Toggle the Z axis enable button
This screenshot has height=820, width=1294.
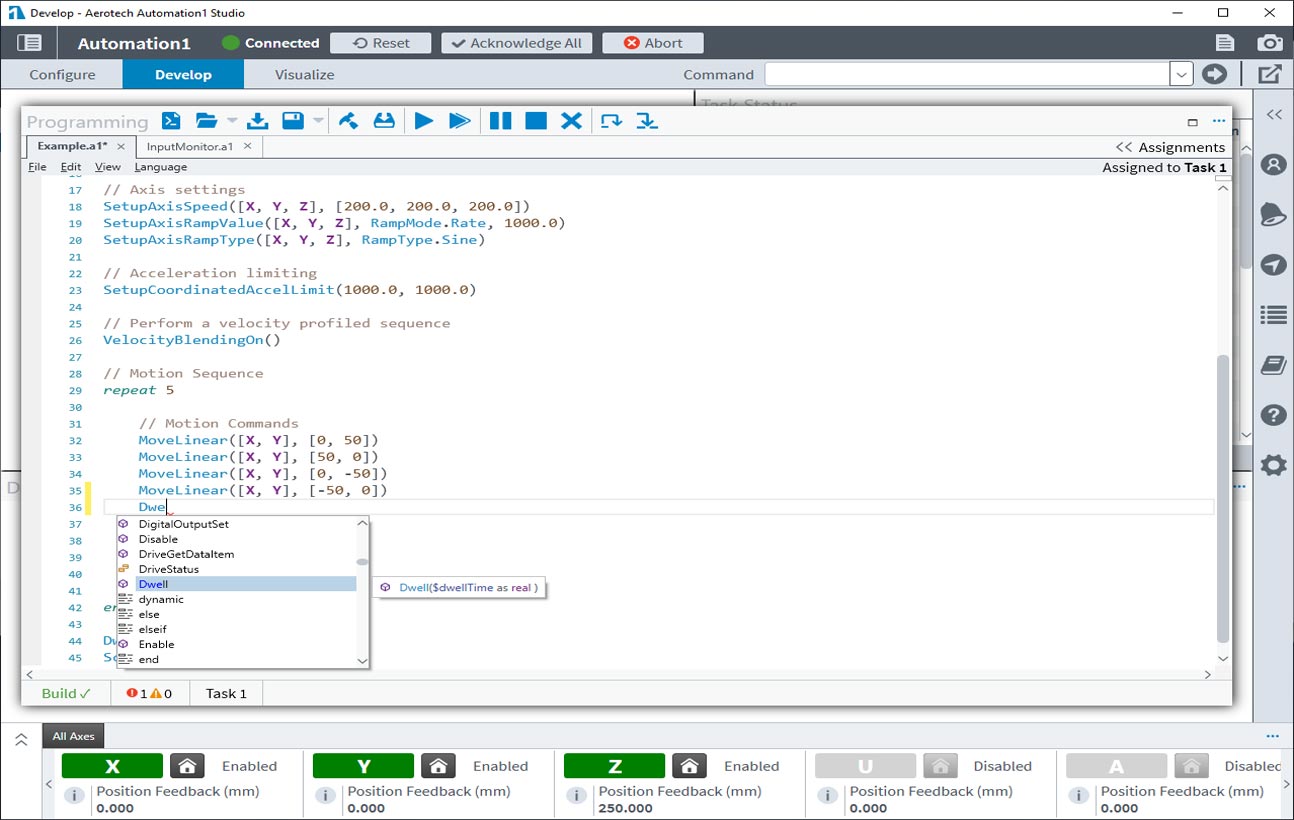614,766
